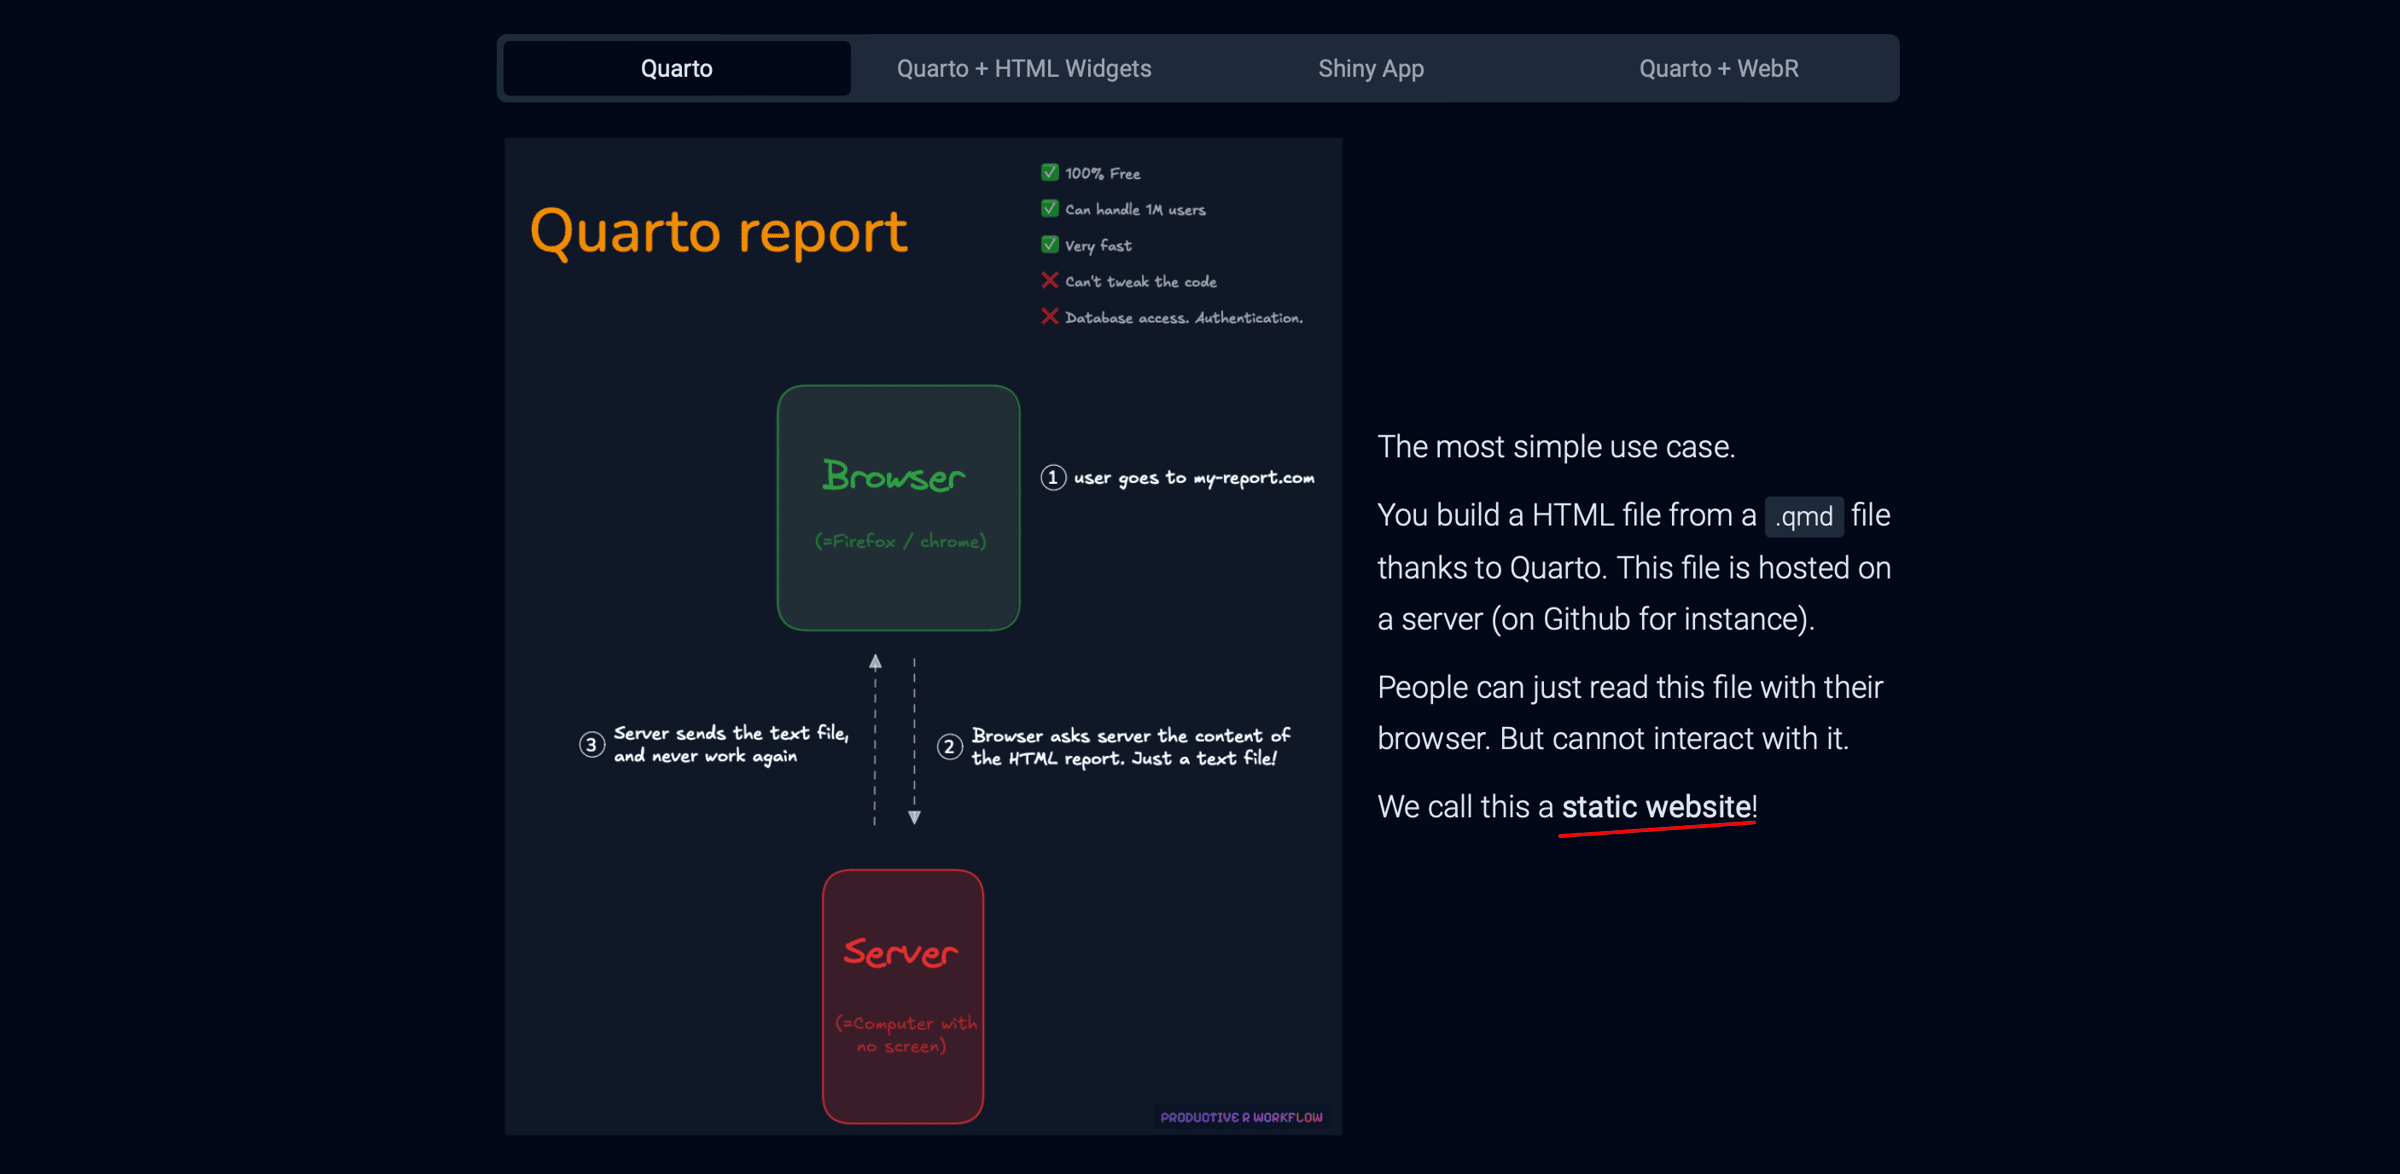Switch to the Quarto tab
The height and width of the screenshot is (1174, 2400).
point(677,69)
